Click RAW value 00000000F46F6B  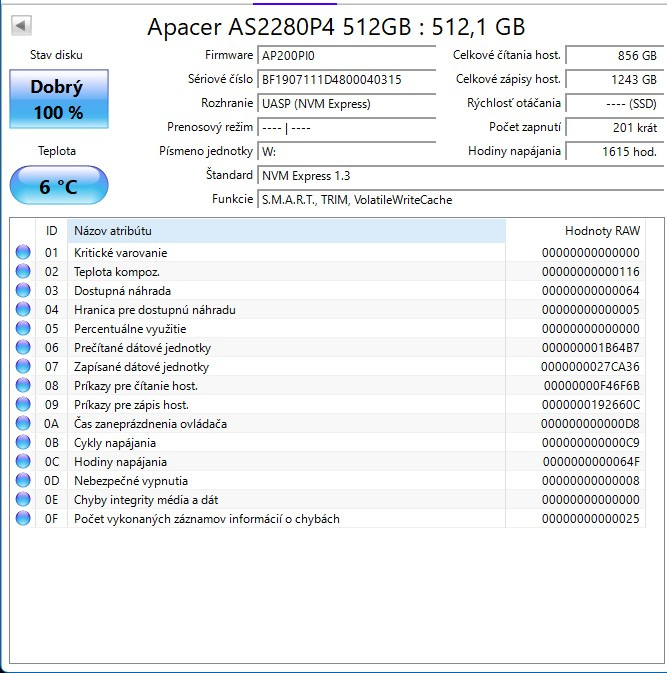click(x=592, y=385)
